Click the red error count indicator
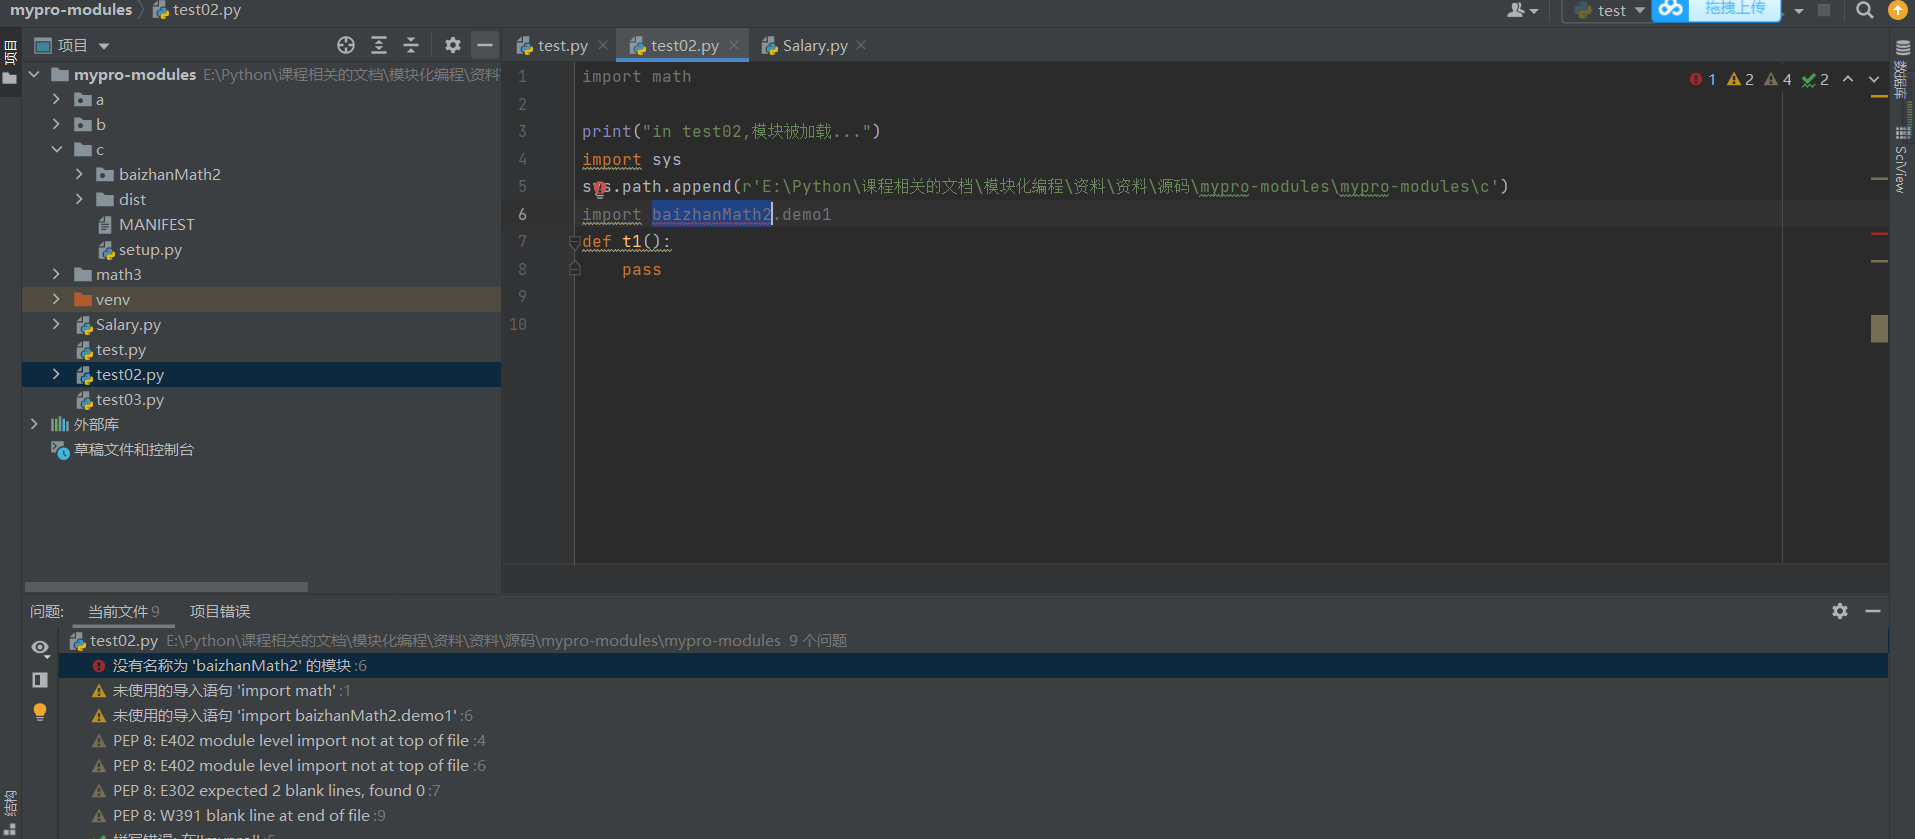1915x839 pixels. point(1703,79)
